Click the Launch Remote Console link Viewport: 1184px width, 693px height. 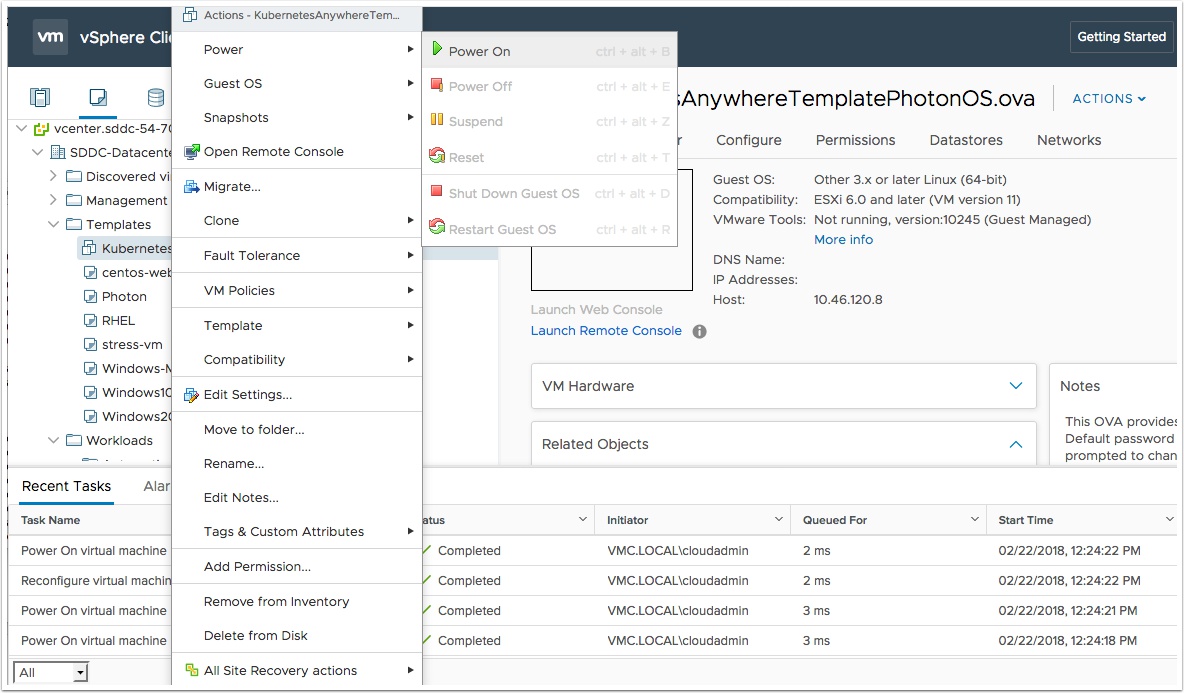click(x=606, y=331)
